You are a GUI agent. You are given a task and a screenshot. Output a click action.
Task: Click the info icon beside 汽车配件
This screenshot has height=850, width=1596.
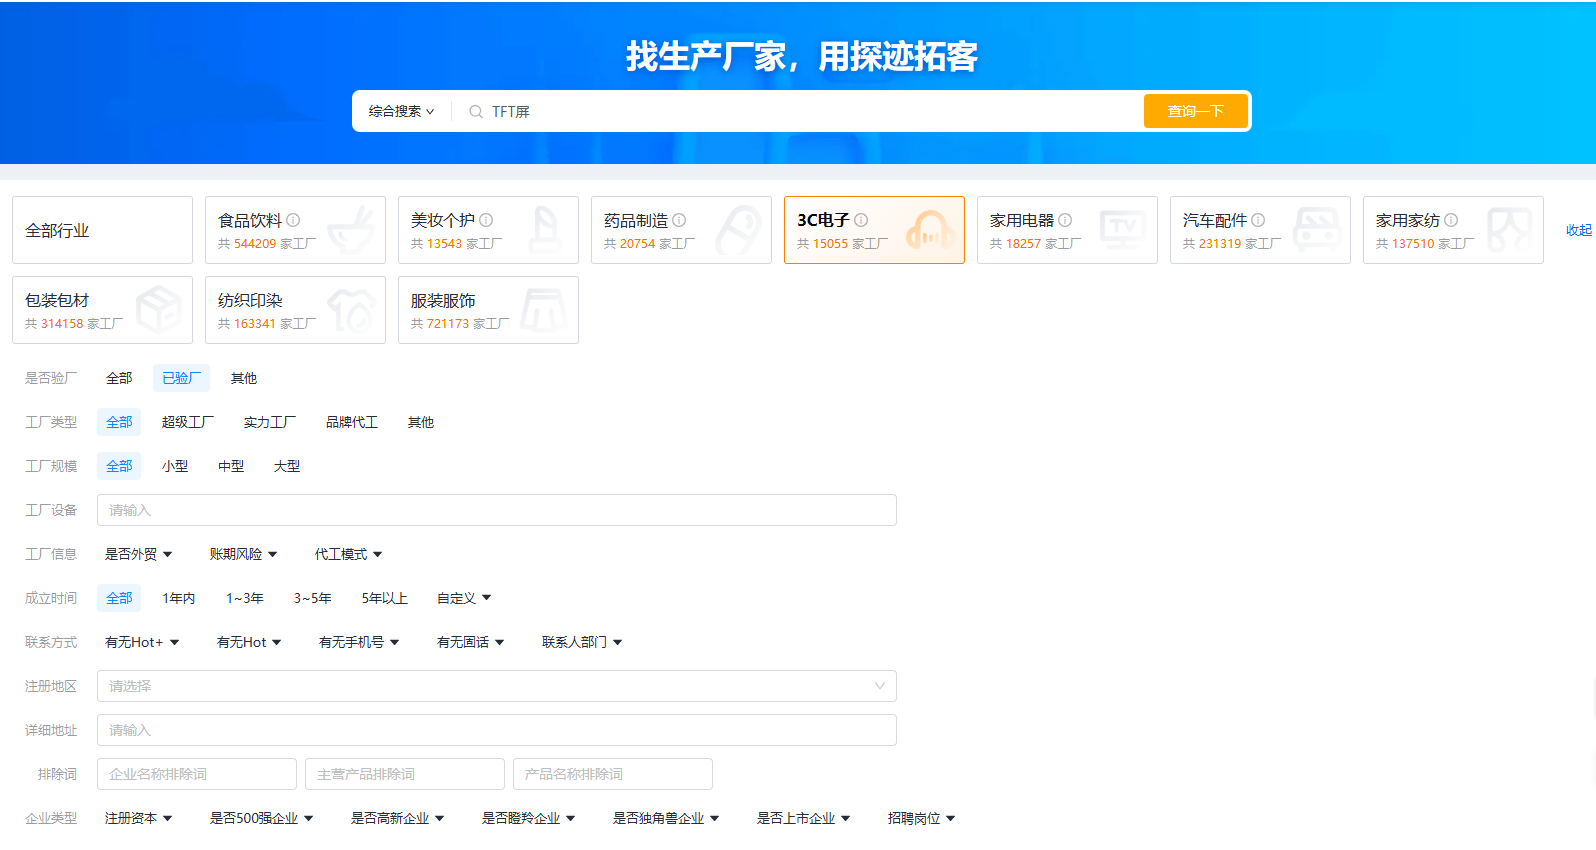[x=1258, y=220]
